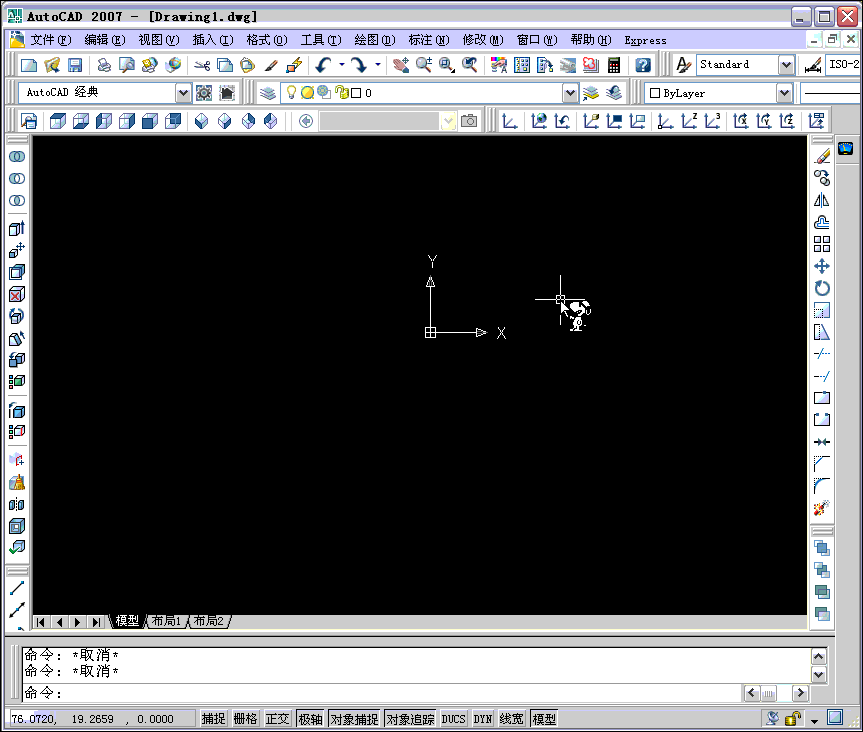Toggle 对象捕捉 object snap in status bar
The width and height of the screenshot is (863, 732).
click(x=354, y=719)
